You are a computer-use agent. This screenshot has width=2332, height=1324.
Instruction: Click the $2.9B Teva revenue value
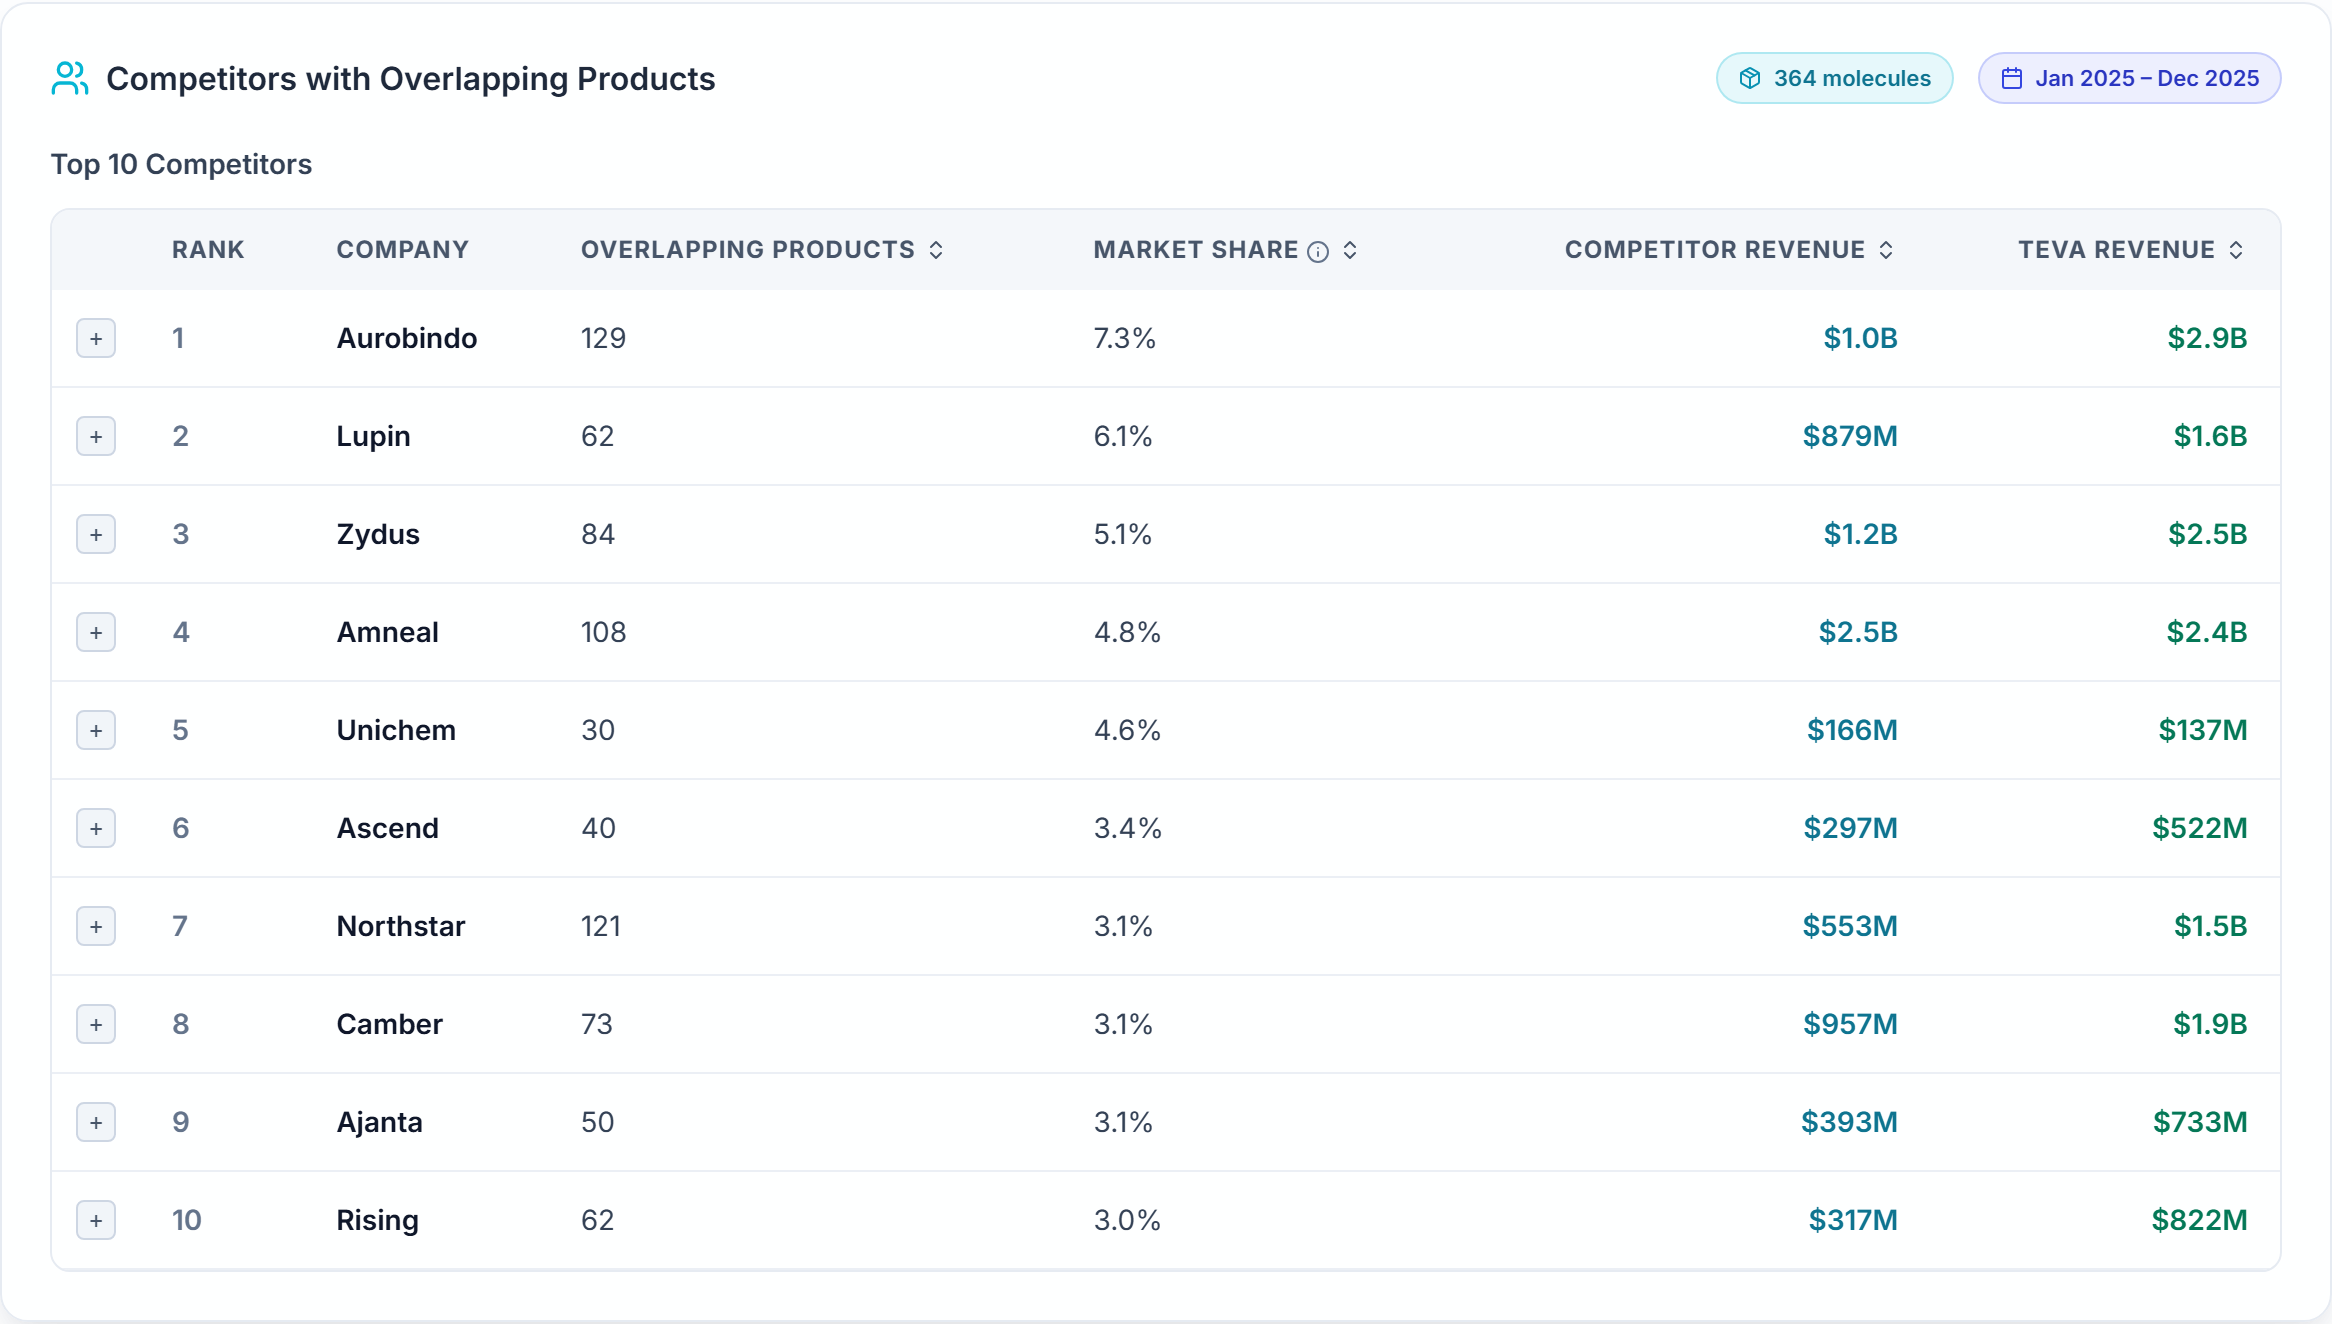(x=2208, y=338)
